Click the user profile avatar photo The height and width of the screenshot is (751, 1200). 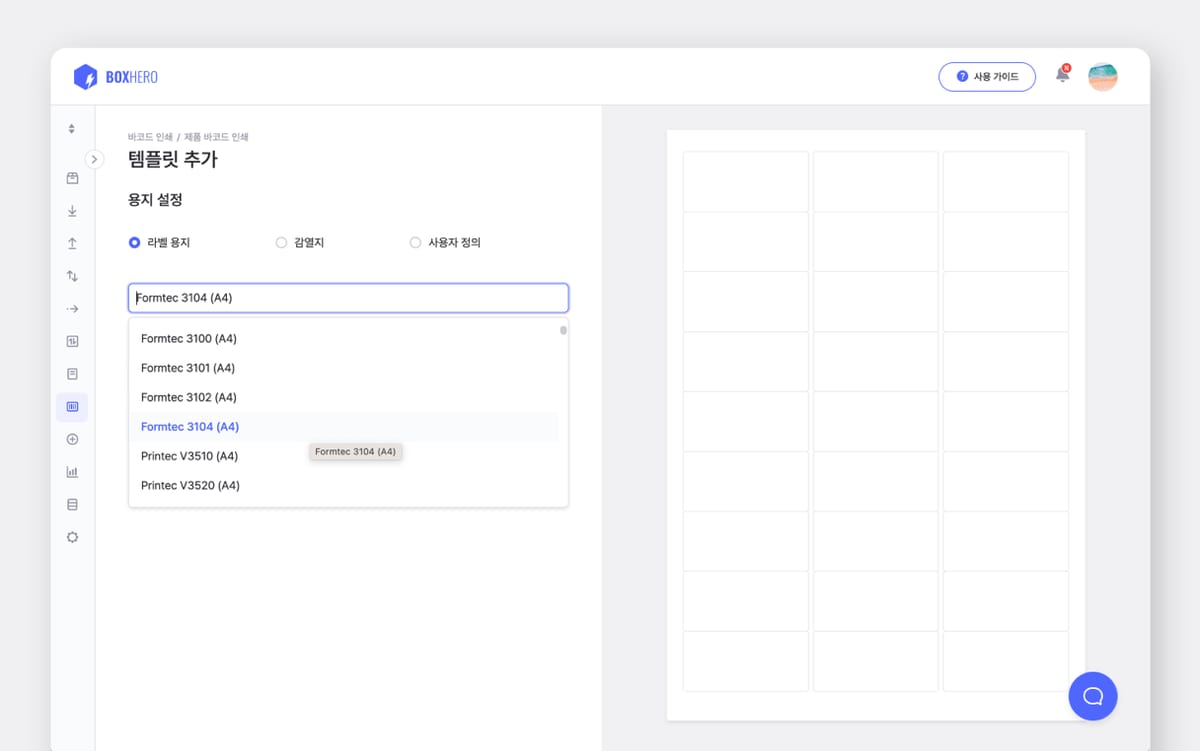[x=1102, y=76]
